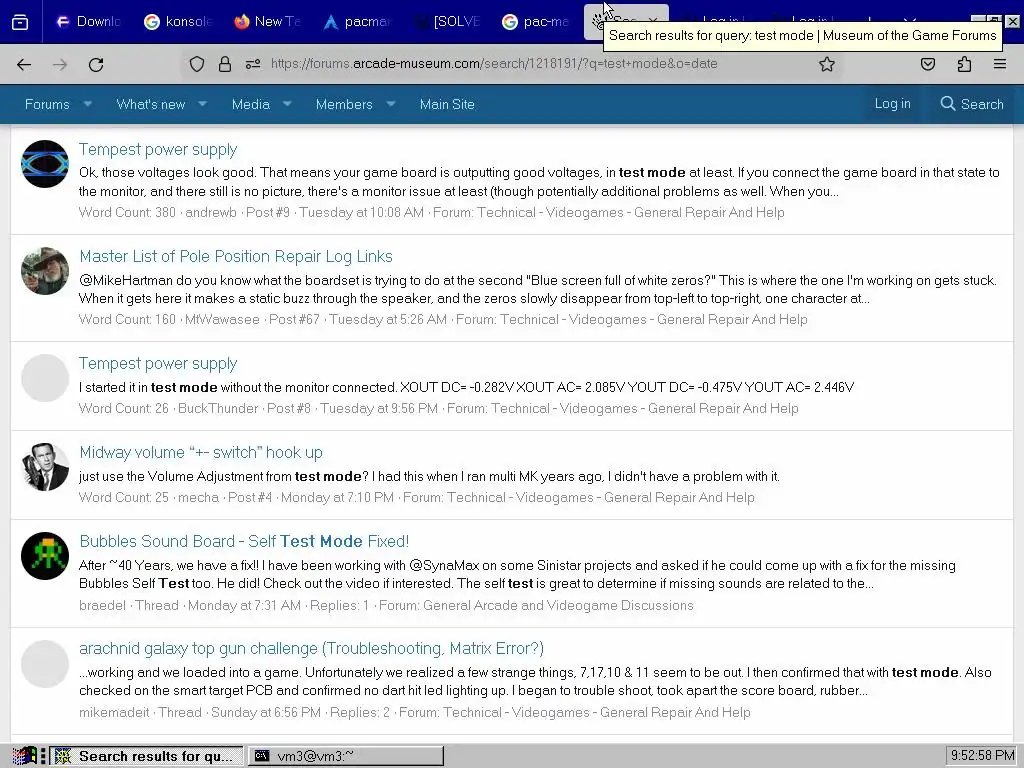Open General Arcade and Videogame Discussions forum link
The image size is (1024, 768).
pyautogui.click(x=558, y=605)
